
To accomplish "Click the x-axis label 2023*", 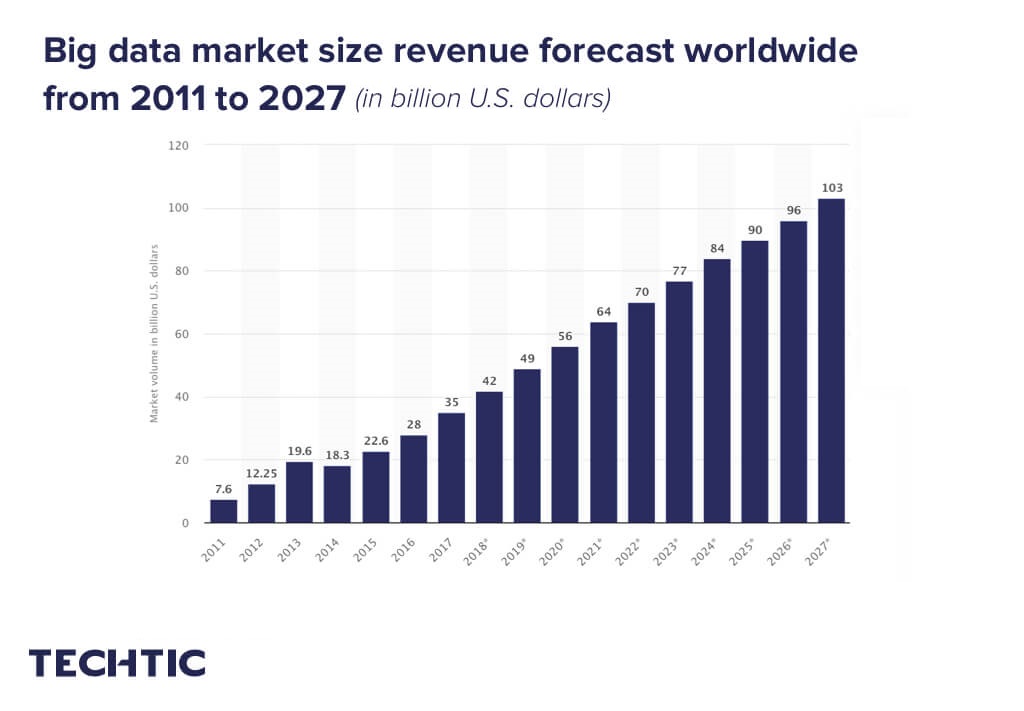I will point(667,552).
